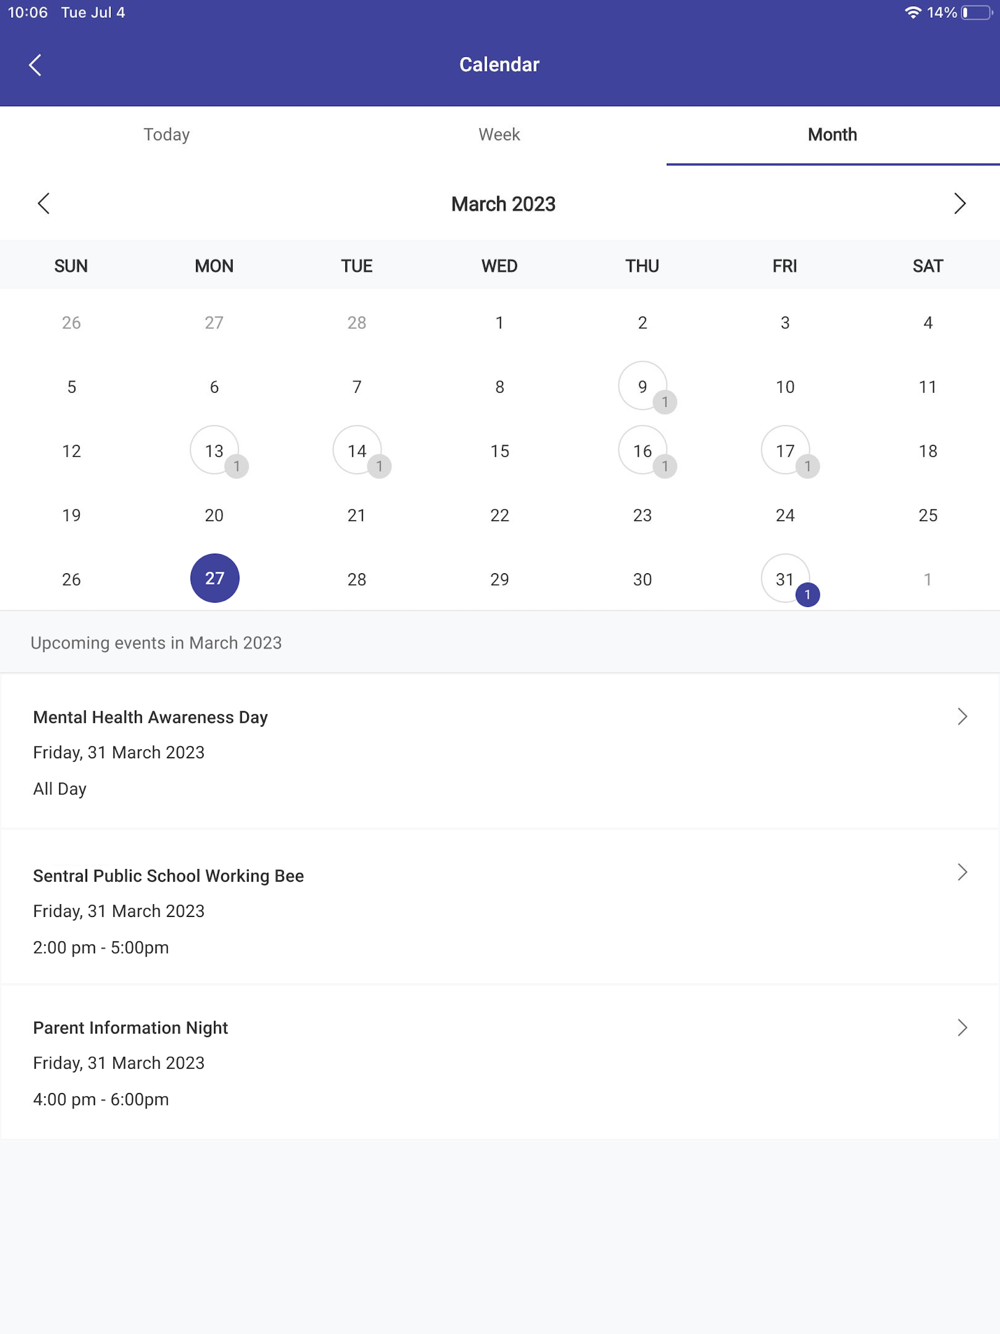Screen dimensions: 1000x1334
Task: Open the Mental Health Awareness Day chevron
Action: point(962,717)
